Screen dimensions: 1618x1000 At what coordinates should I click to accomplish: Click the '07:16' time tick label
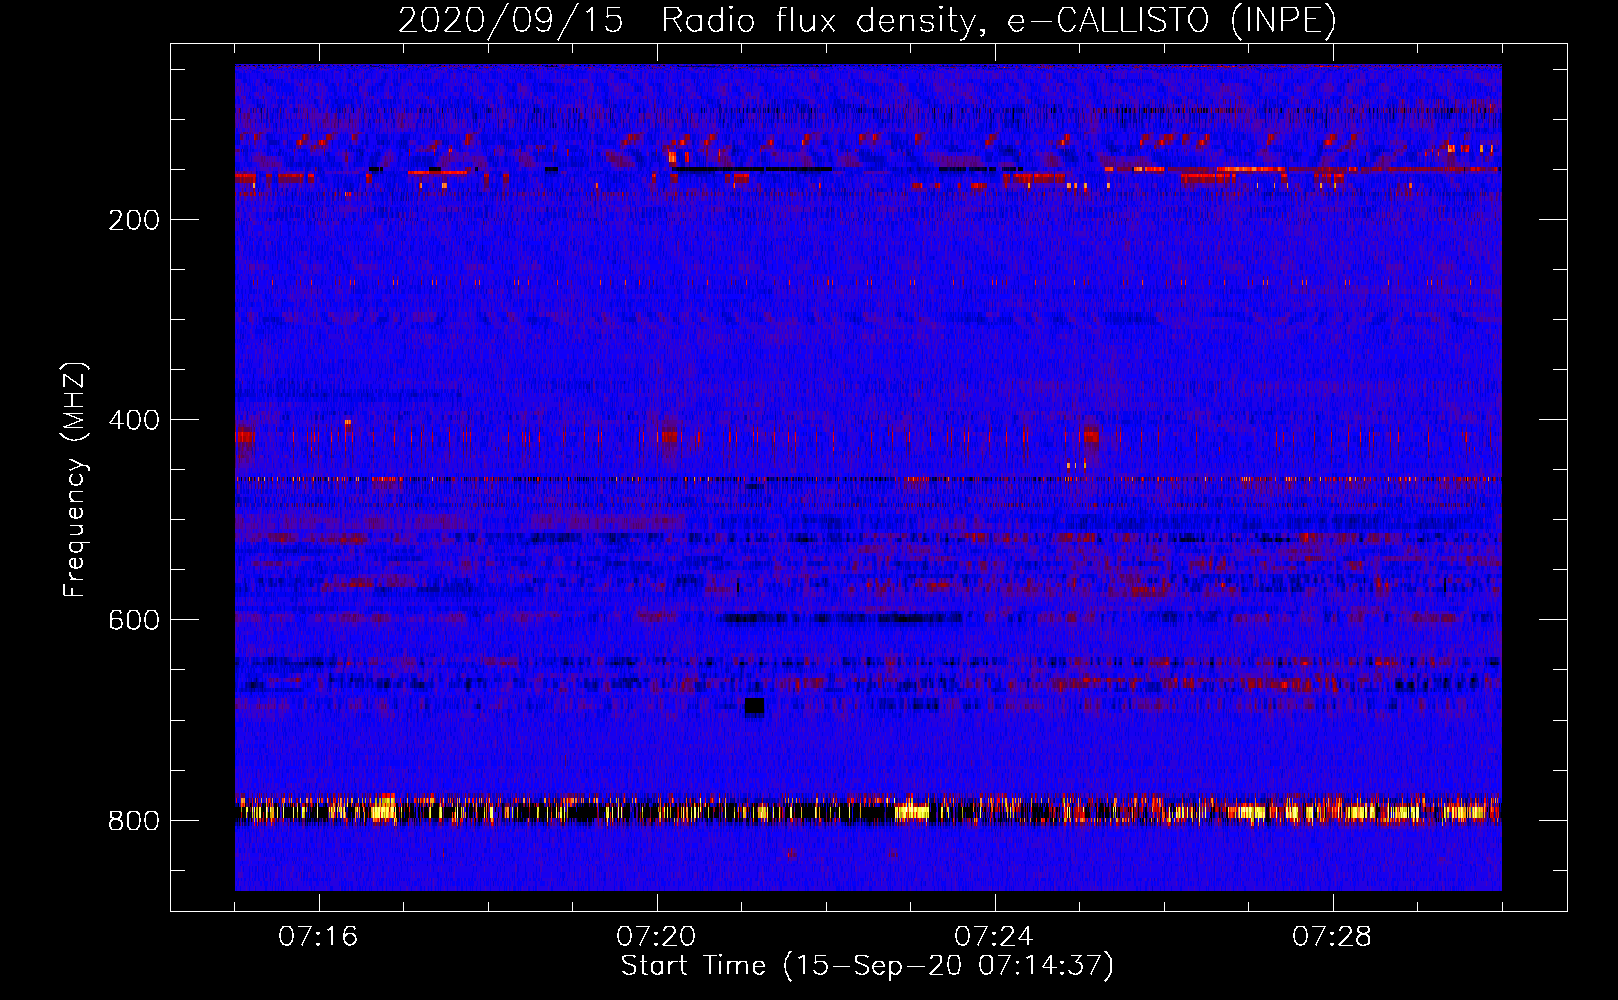click(318, 936)
